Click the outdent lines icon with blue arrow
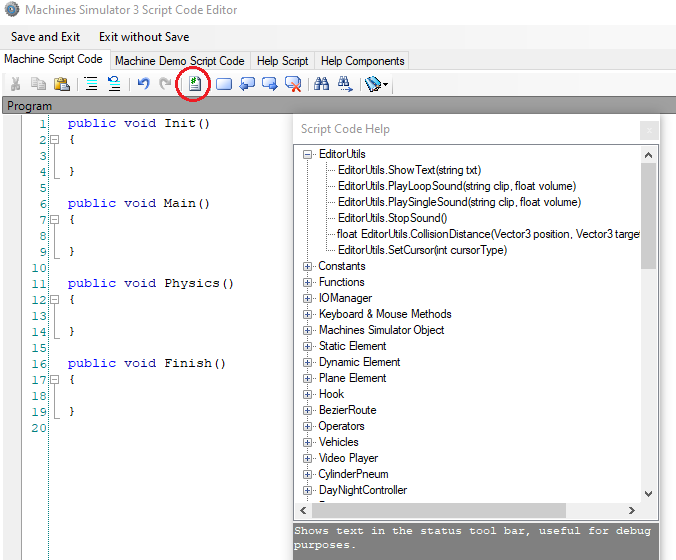Screen dimensions: 676x560 point(114,84)
